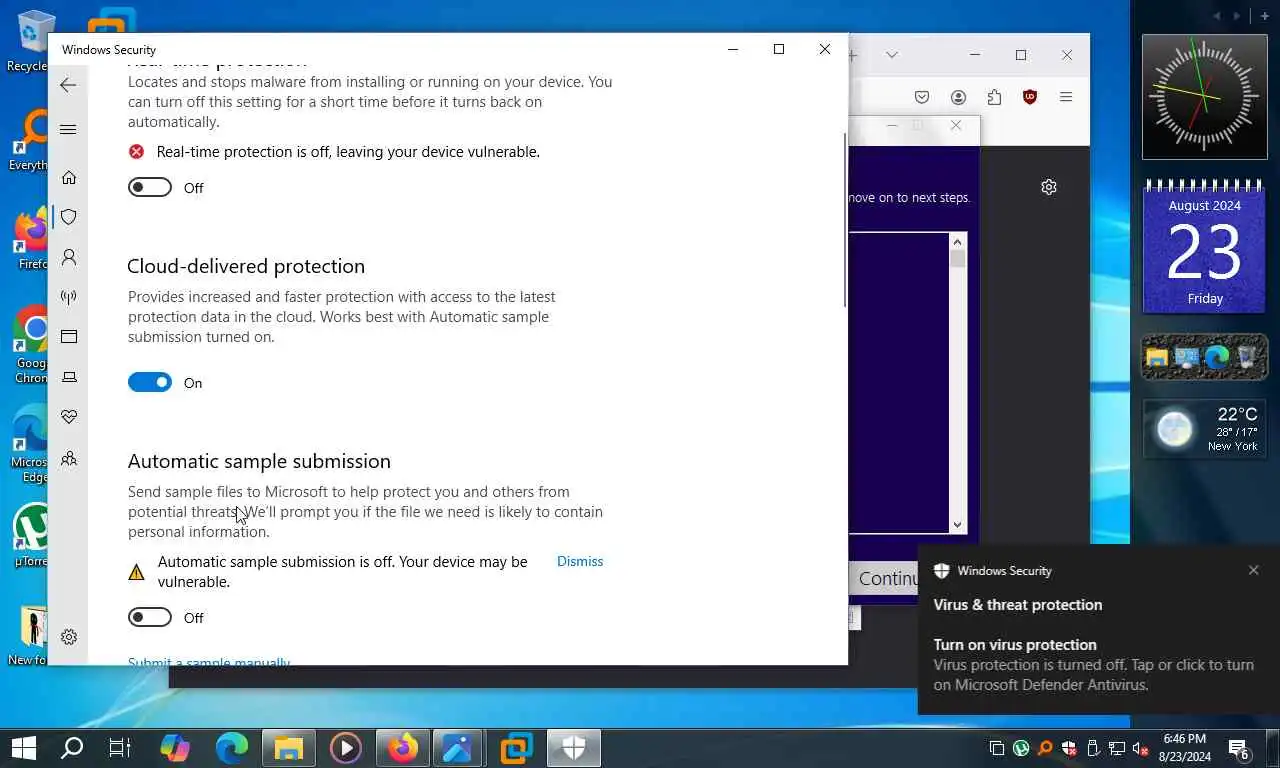Open Google Chrome desktop shortcut
Screen dimensions: 1280x768
click(x=30, y=345)
